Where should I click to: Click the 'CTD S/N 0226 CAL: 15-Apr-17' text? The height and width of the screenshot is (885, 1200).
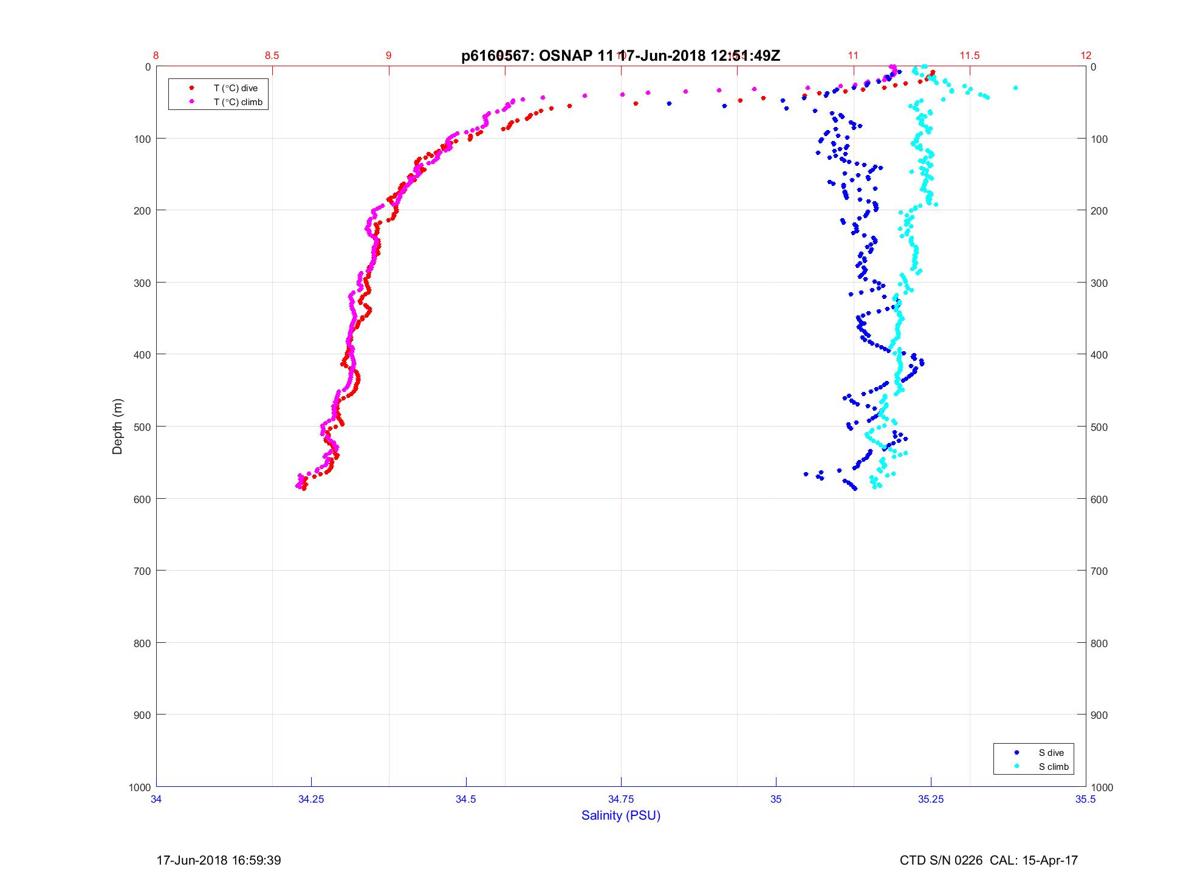tap(988, 860)
